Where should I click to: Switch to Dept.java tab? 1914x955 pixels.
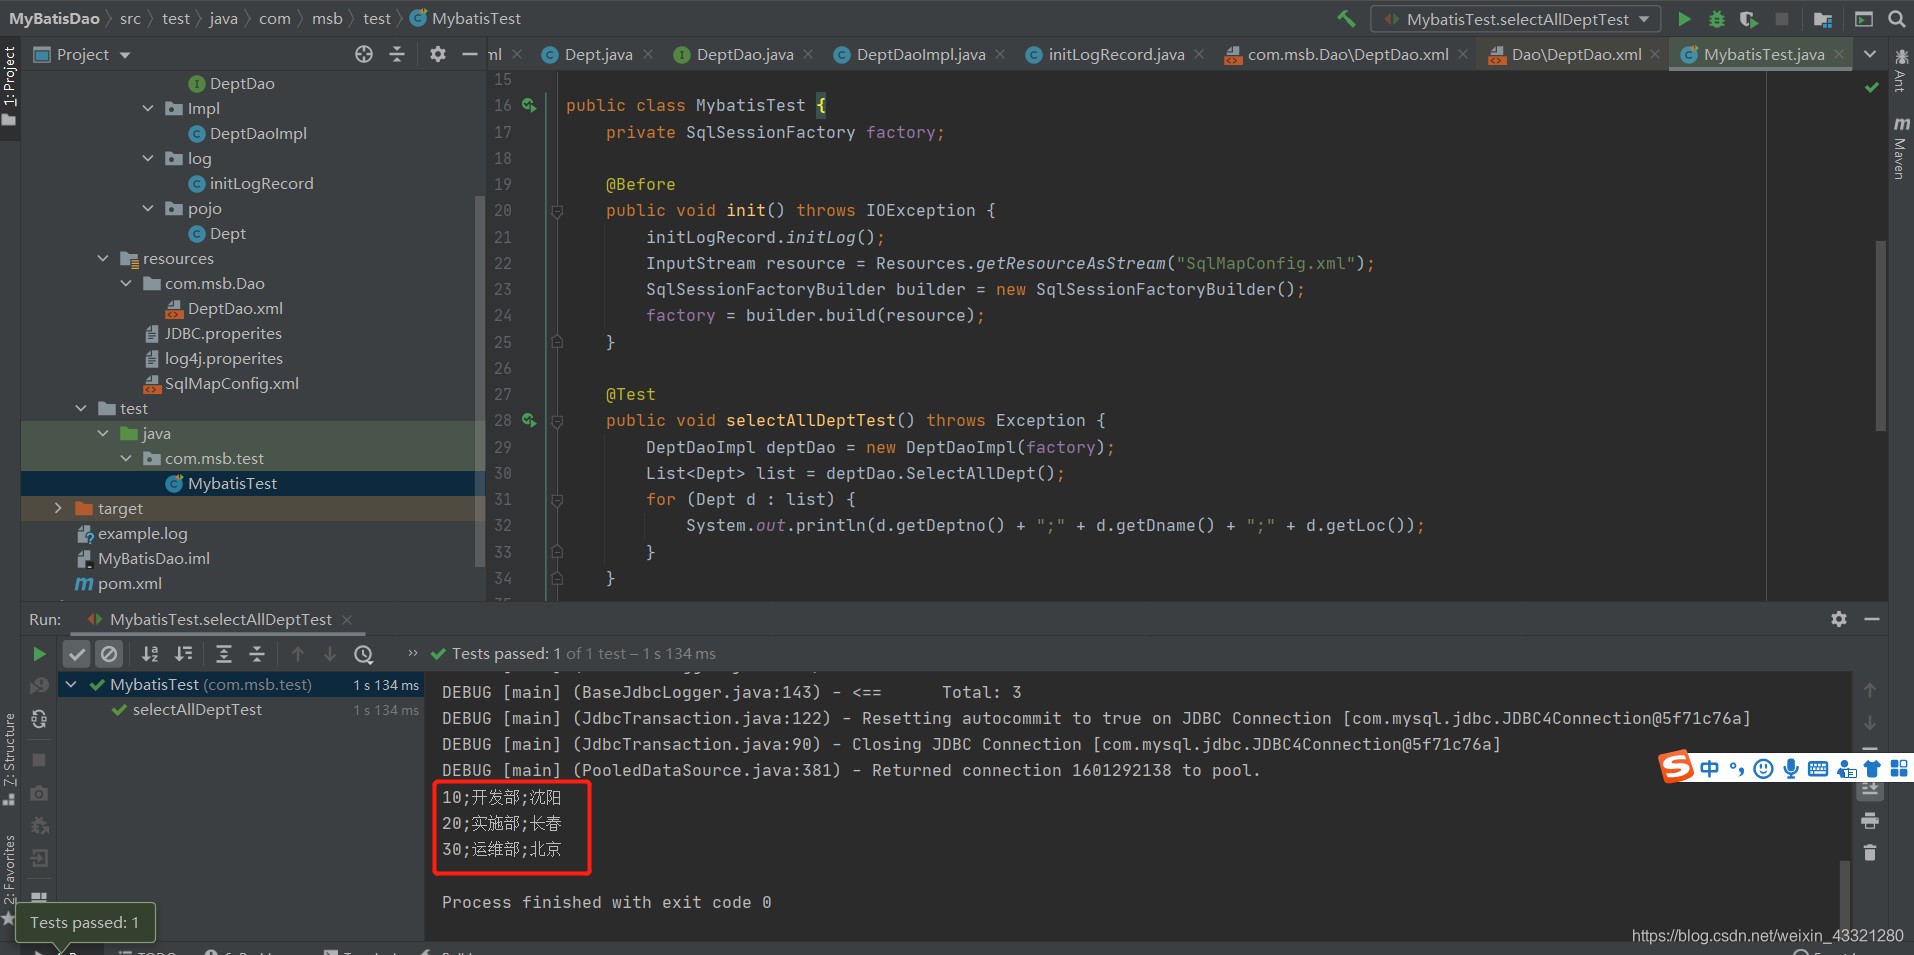(598, 54)
